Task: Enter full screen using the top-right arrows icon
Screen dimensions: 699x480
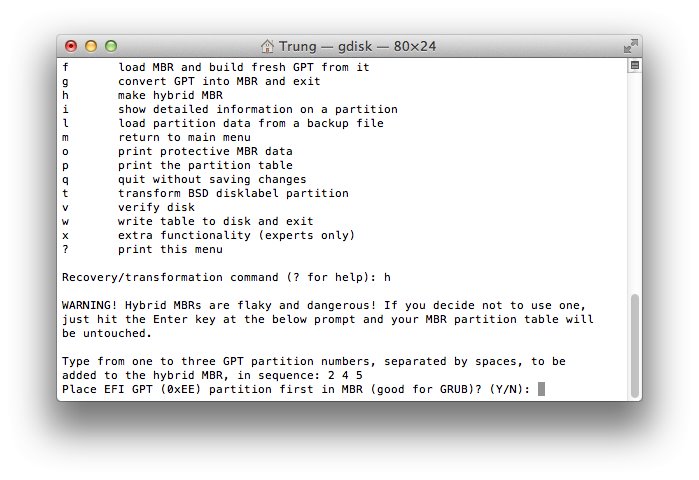Action: tap(630, 46)
